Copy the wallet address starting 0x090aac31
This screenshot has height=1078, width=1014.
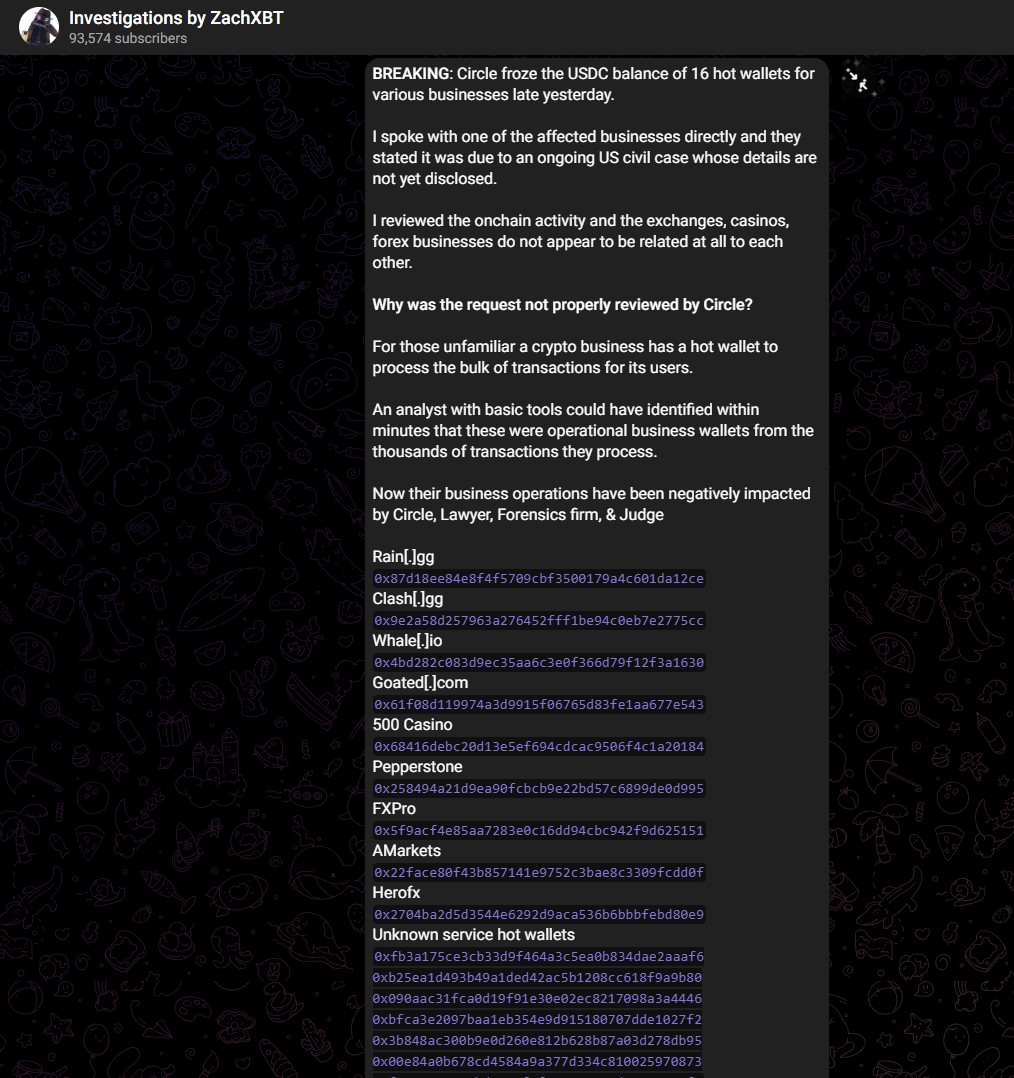pos(537,999)
